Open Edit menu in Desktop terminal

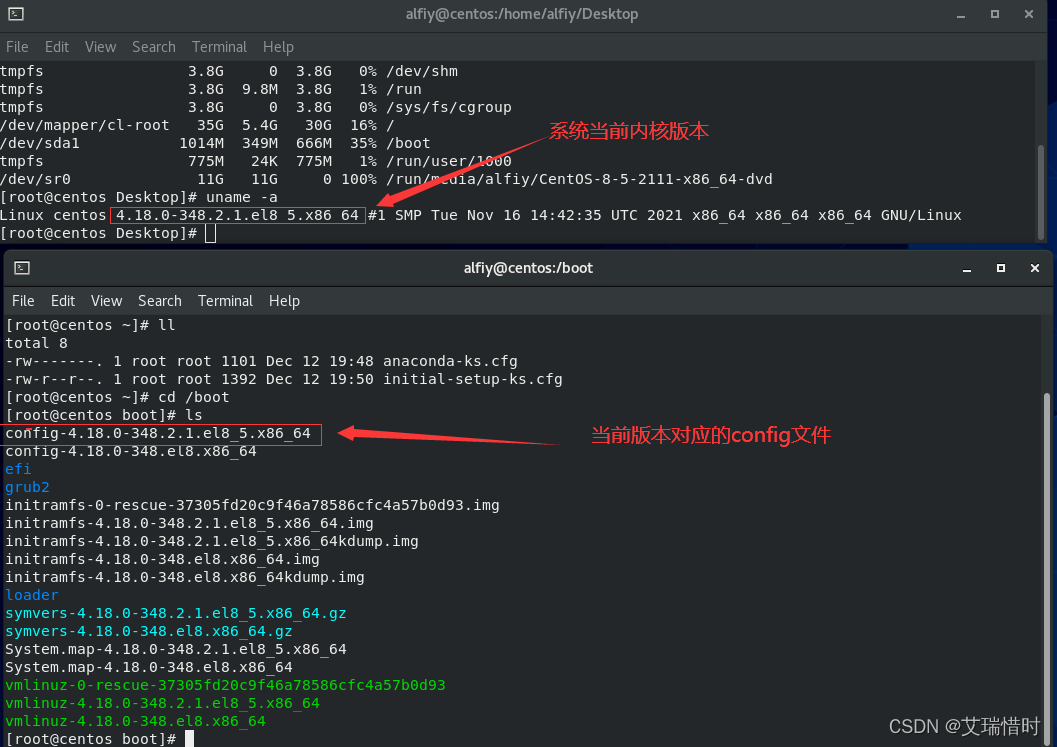pyautogui.click(x=57, y=47)
